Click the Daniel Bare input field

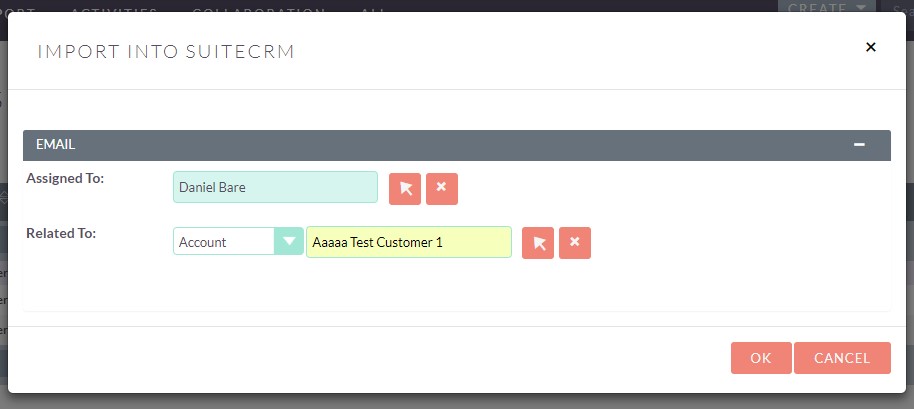275,187
